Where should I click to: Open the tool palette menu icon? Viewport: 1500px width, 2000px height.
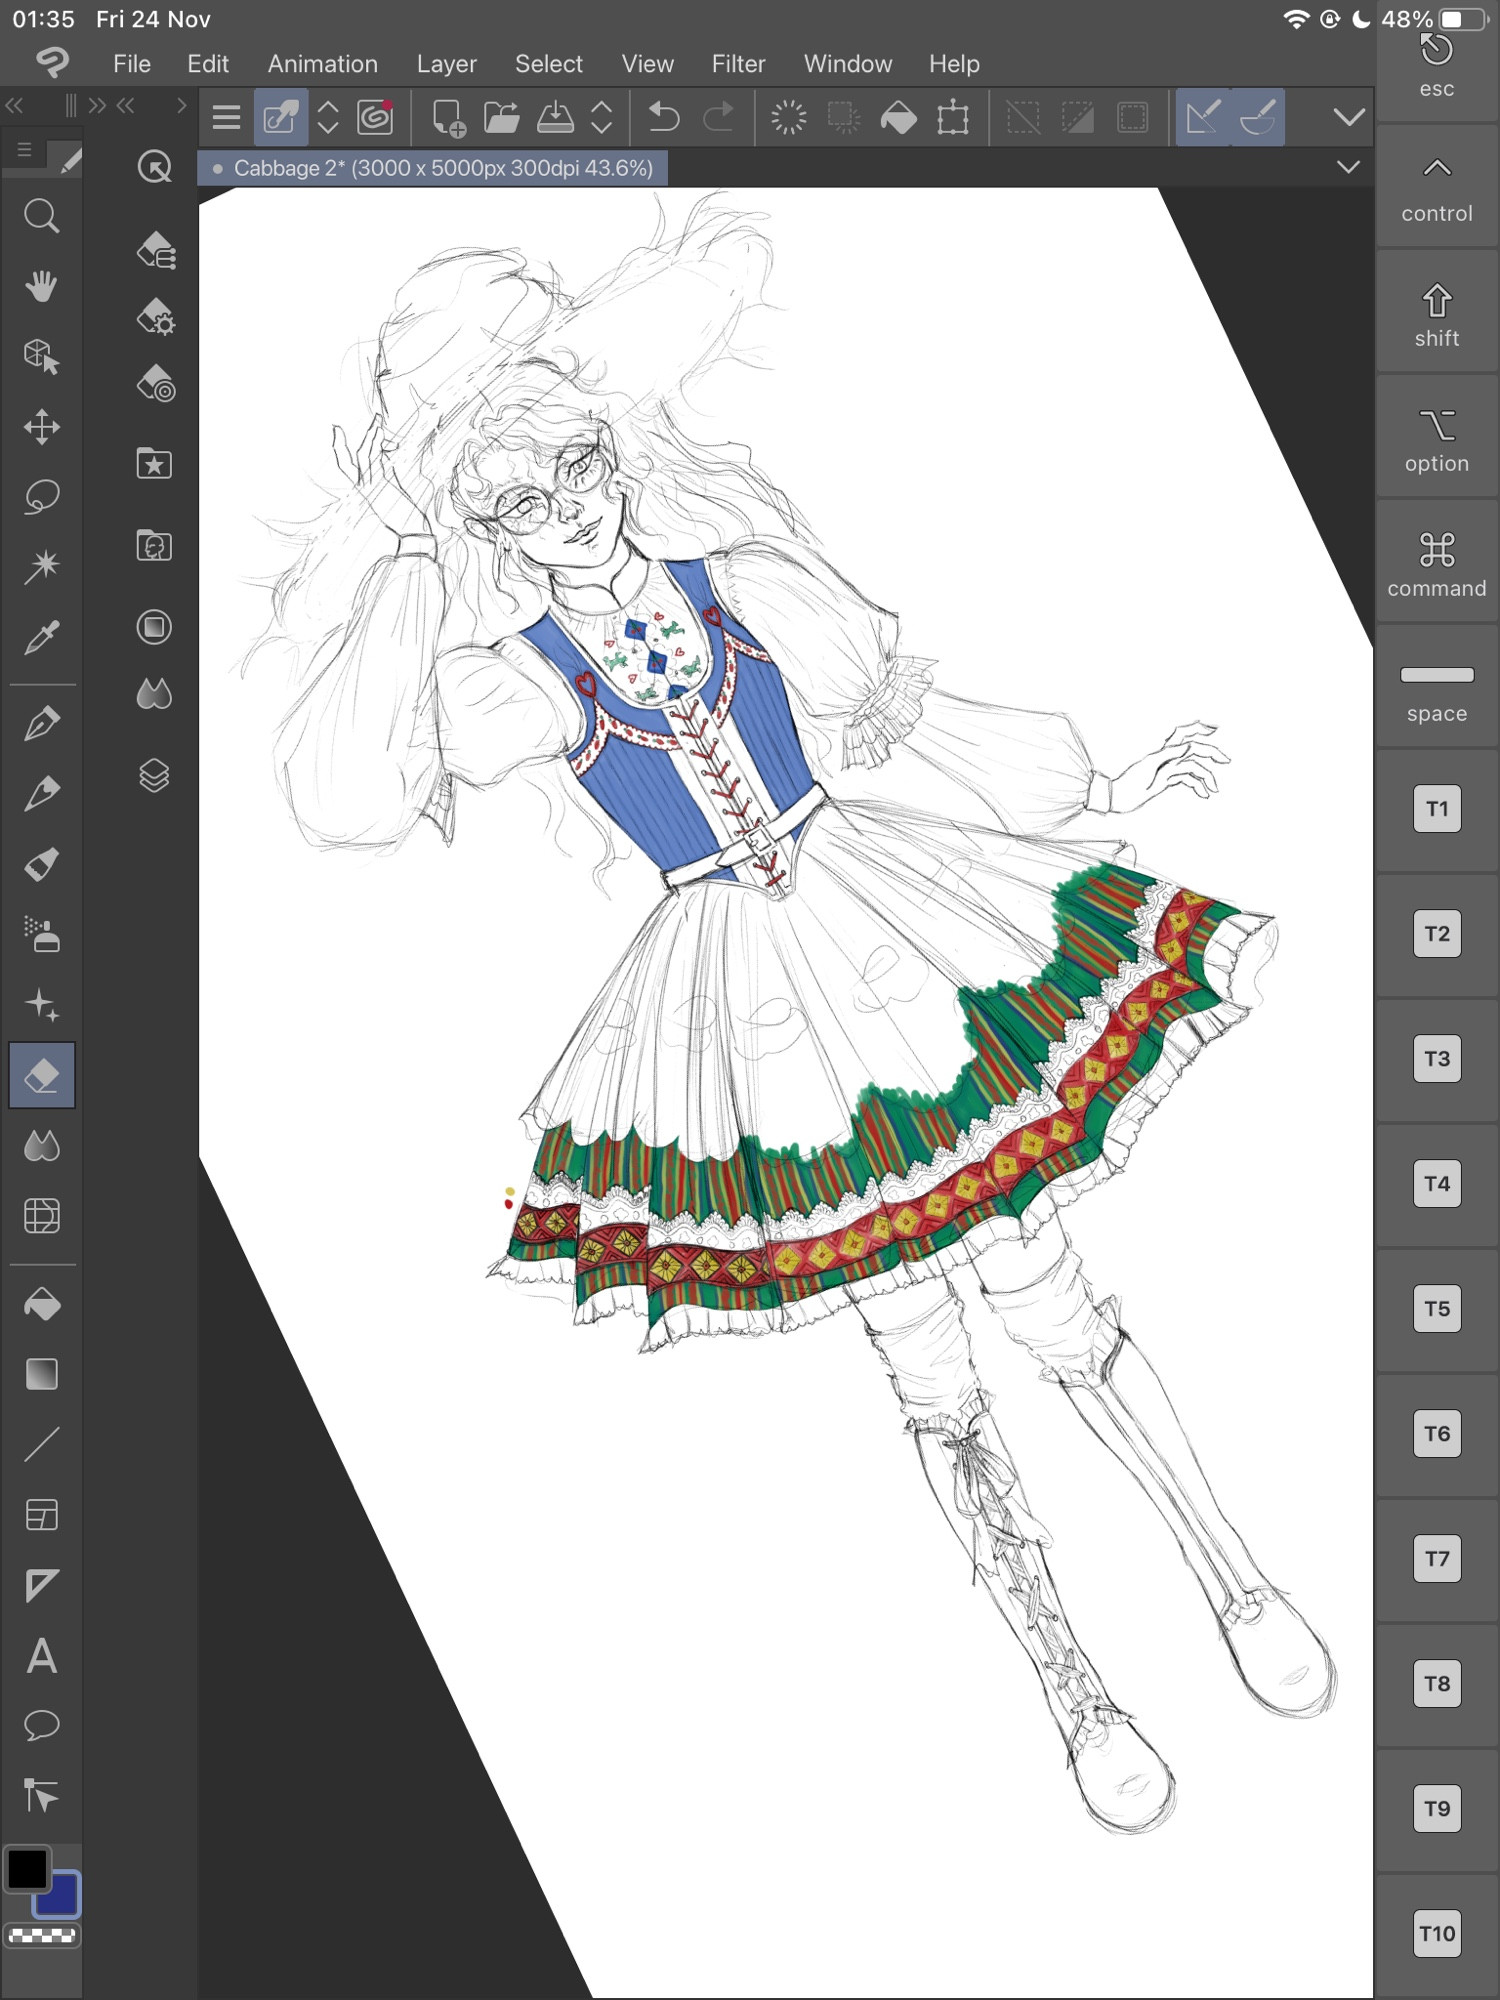click(25, 150)
